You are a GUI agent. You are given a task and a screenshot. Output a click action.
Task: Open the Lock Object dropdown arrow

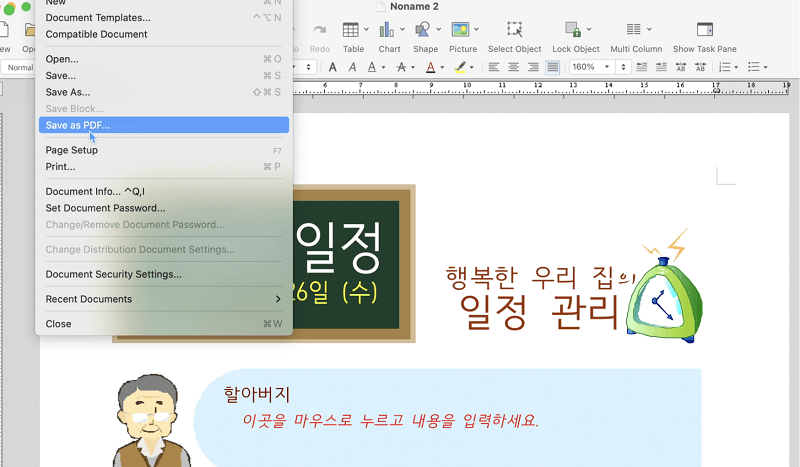click(589, 30)
